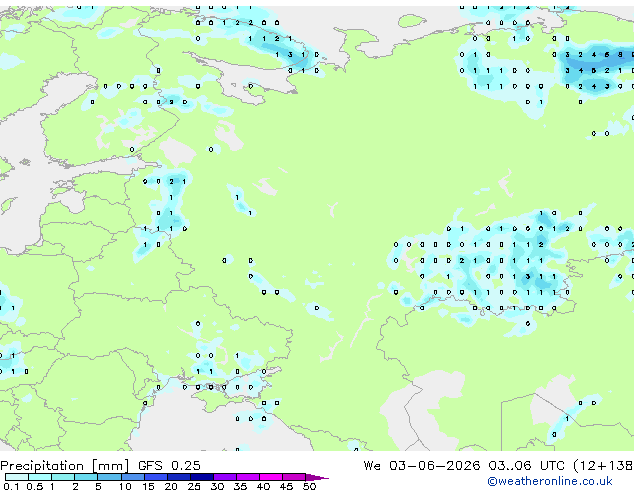Select the legend swatch between 20 and 25

pos(179,477)
